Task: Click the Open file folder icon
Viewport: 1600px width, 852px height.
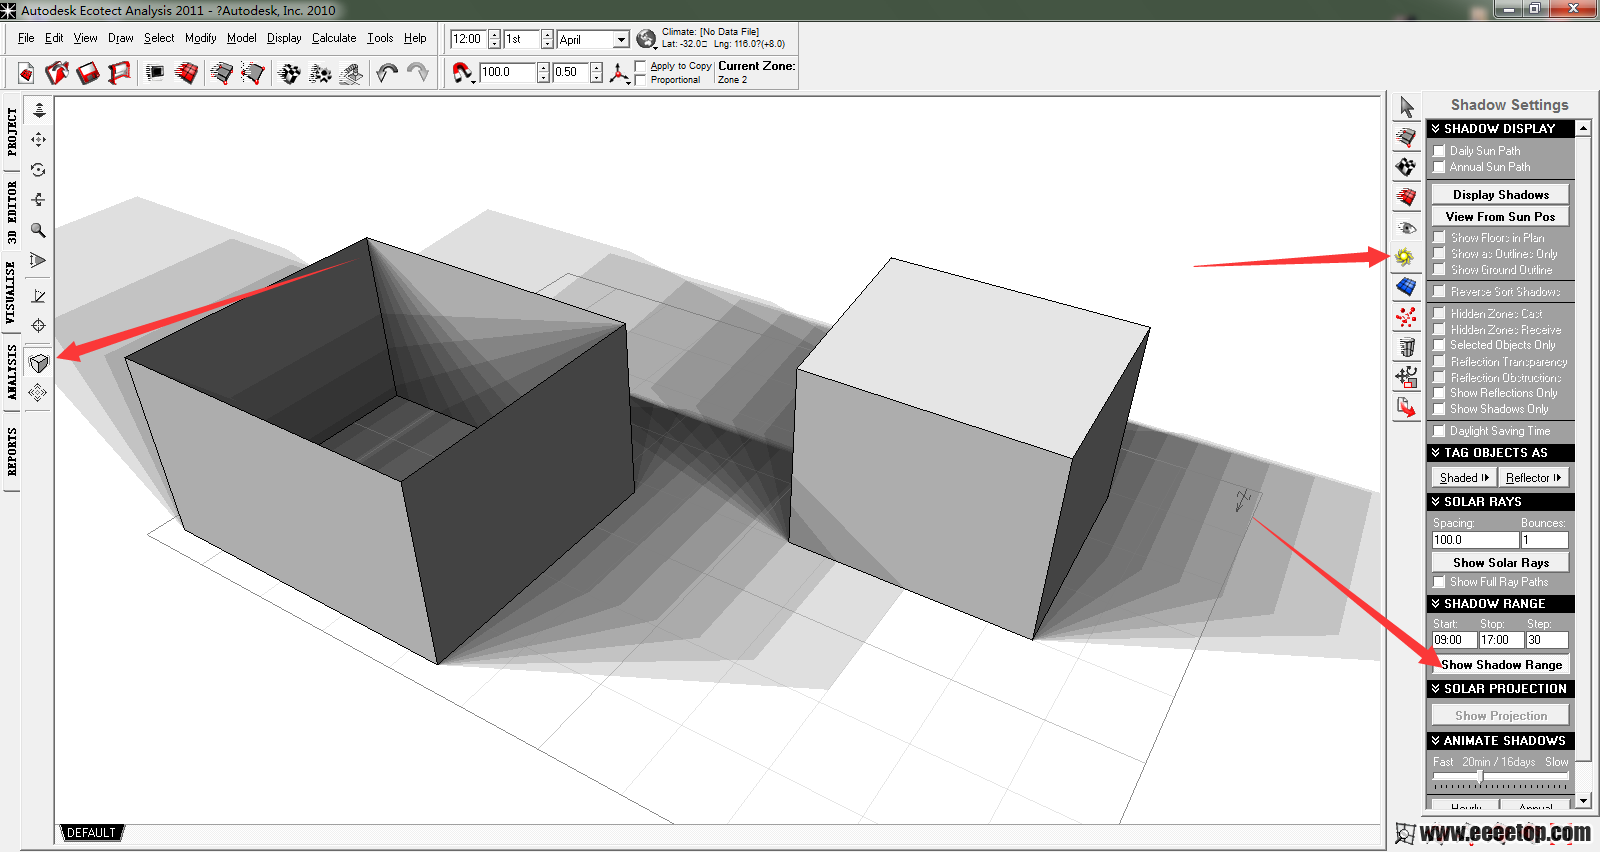Action: [x=57, y=73]
